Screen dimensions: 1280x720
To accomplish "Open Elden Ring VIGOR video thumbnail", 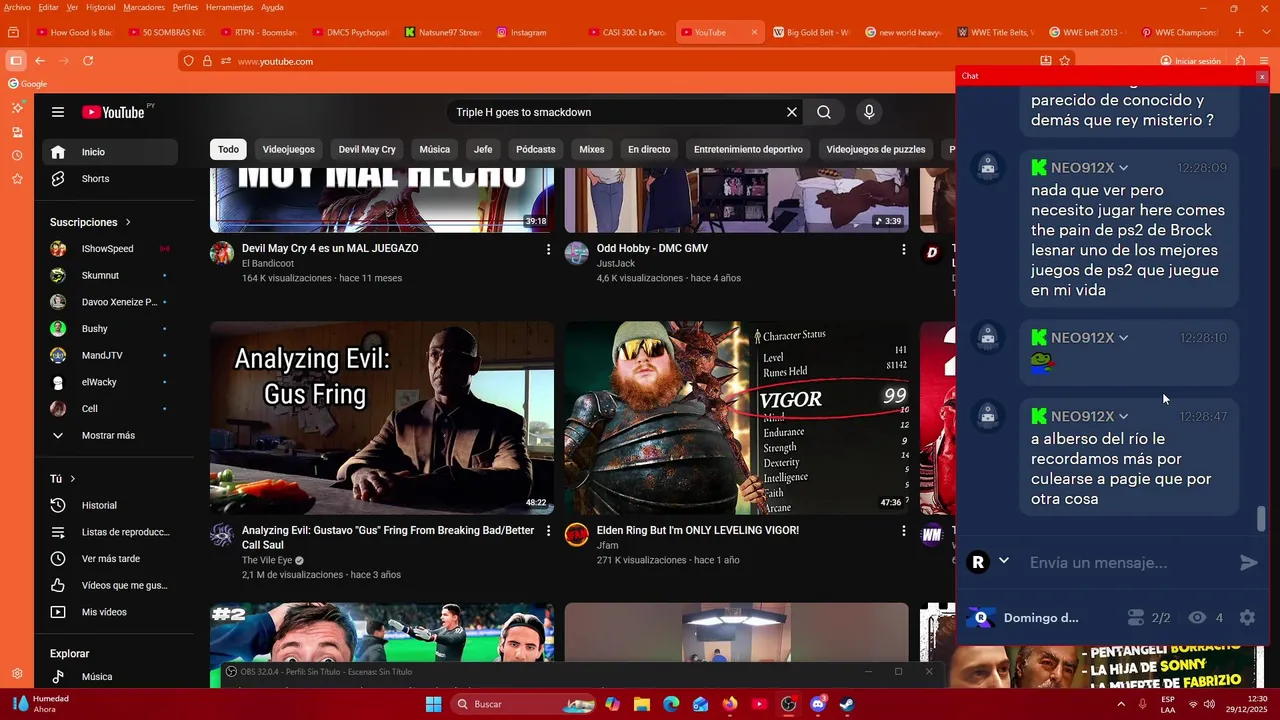I will click(x=737, y=418).
